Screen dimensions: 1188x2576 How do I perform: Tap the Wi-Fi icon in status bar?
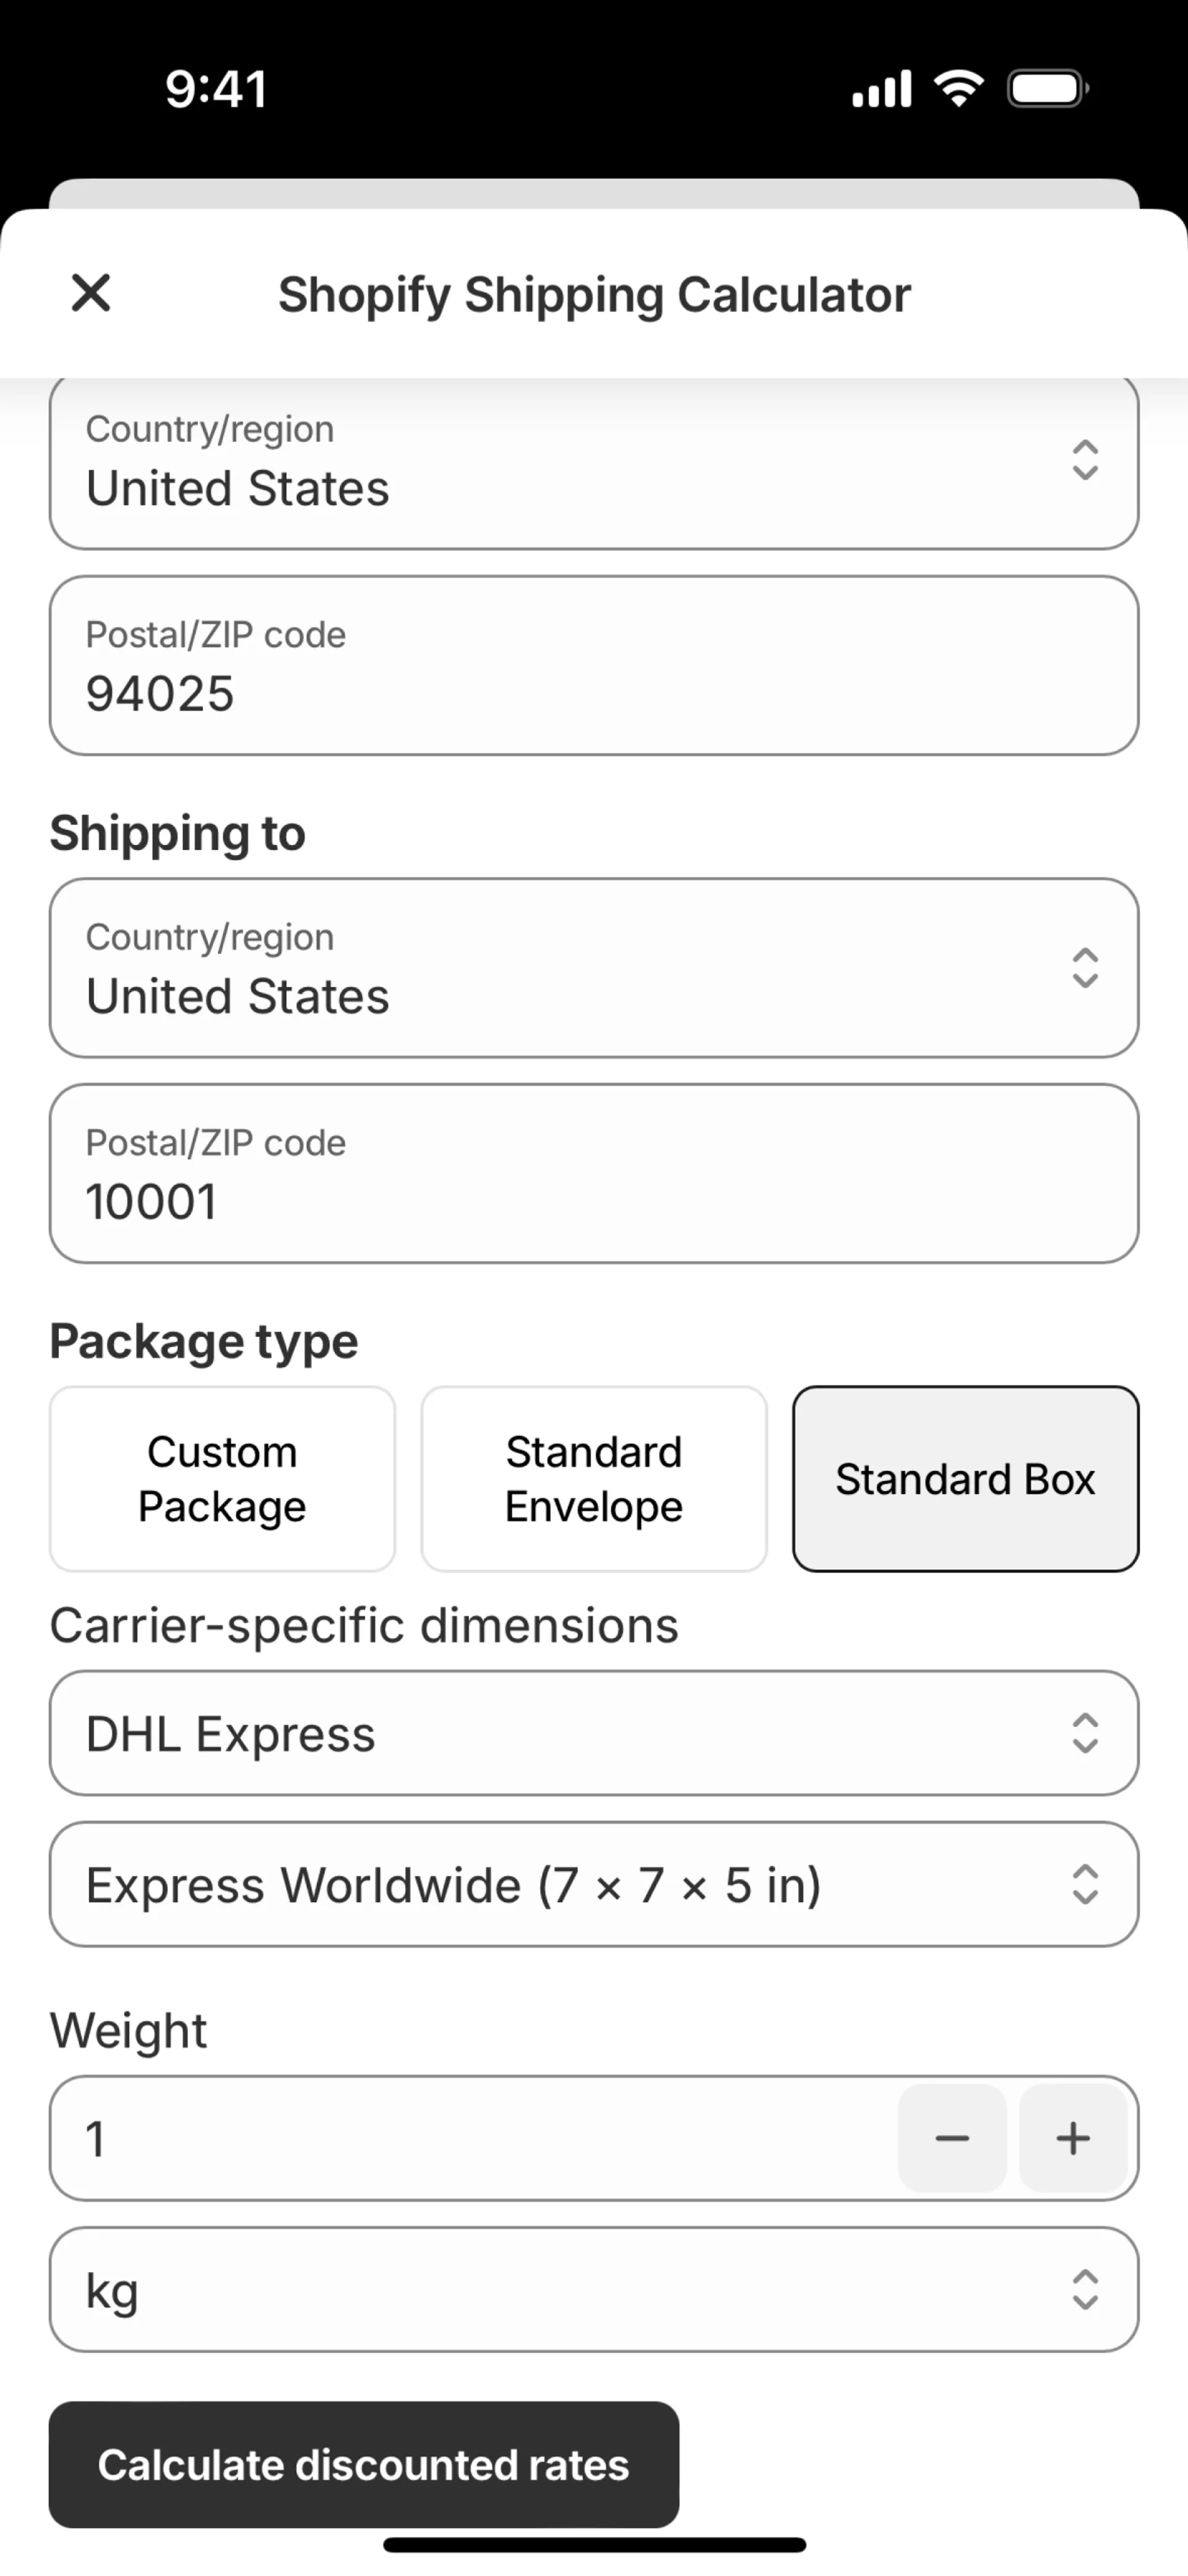(x=958, y=88)
